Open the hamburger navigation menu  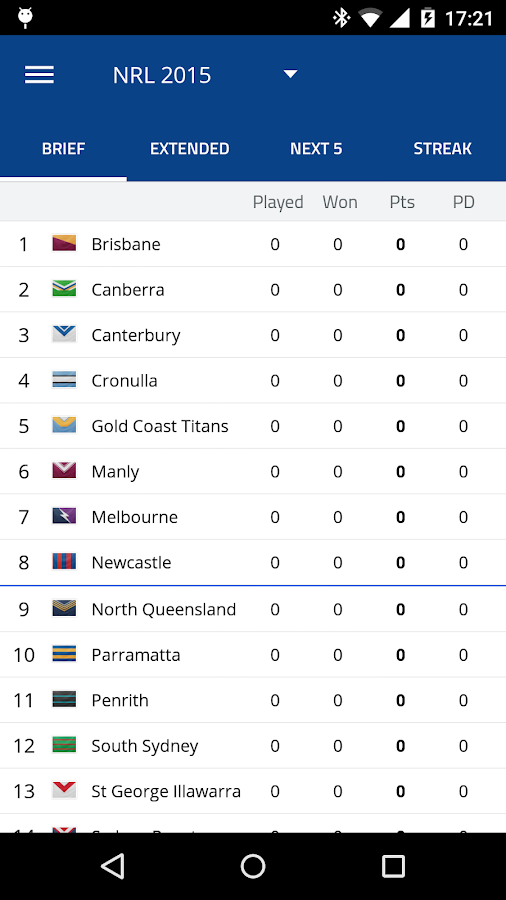(39, 75)
